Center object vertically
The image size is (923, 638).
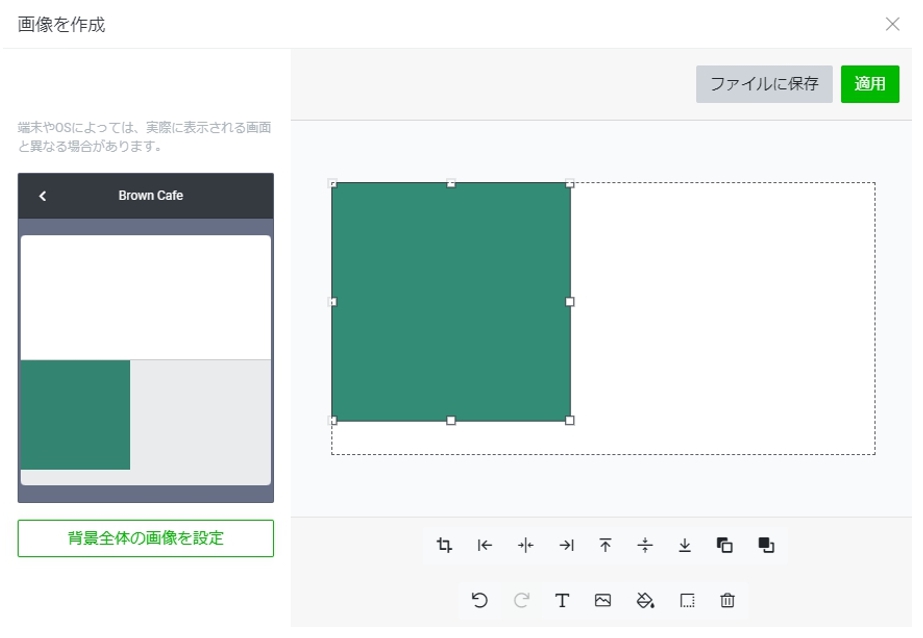[x=645, y=545]
